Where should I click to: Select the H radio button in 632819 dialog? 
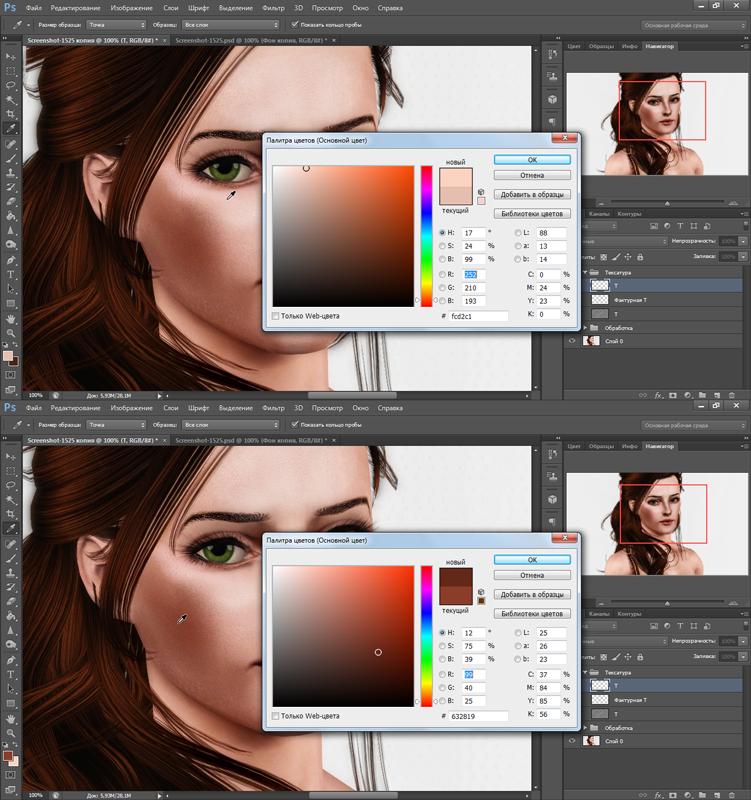(x=442, y=633)
